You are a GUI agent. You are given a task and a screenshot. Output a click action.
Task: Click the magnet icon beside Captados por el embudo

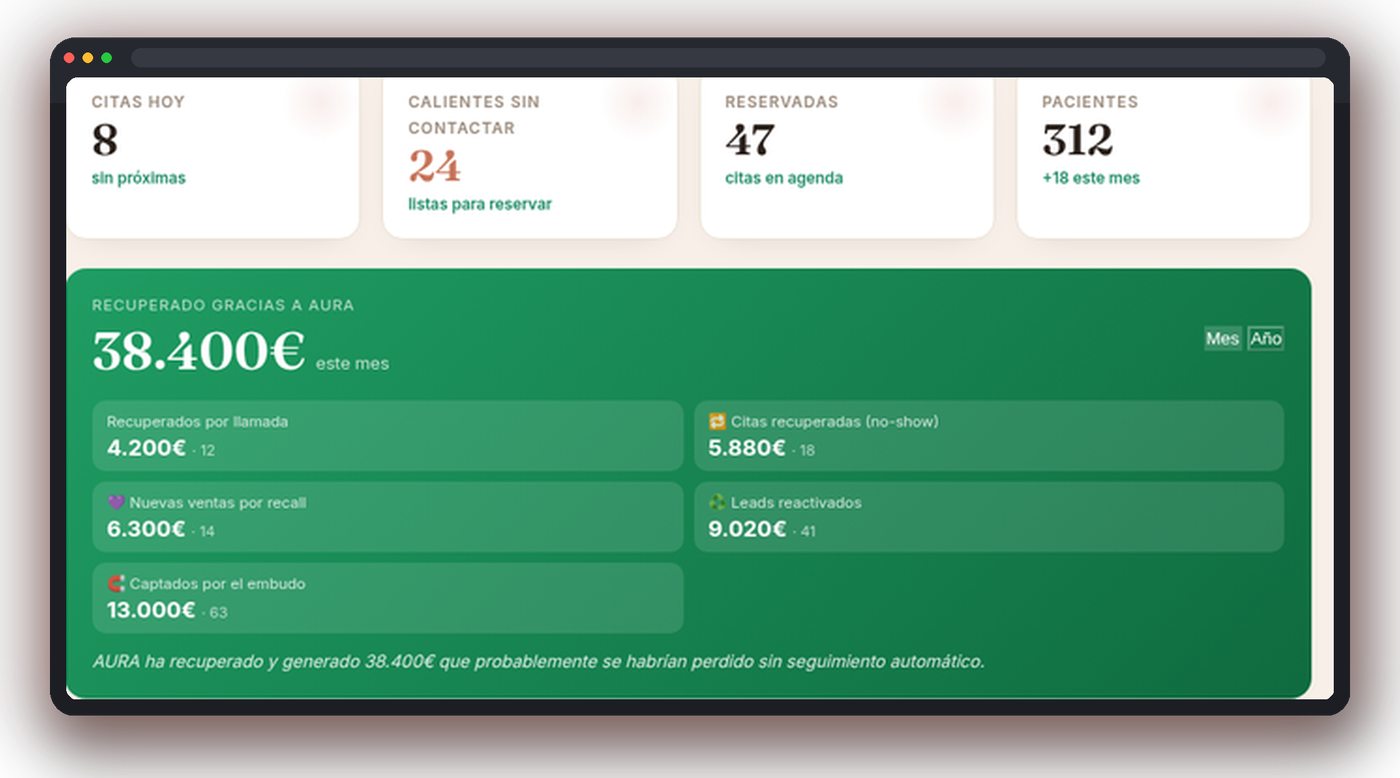coord(116,584)
